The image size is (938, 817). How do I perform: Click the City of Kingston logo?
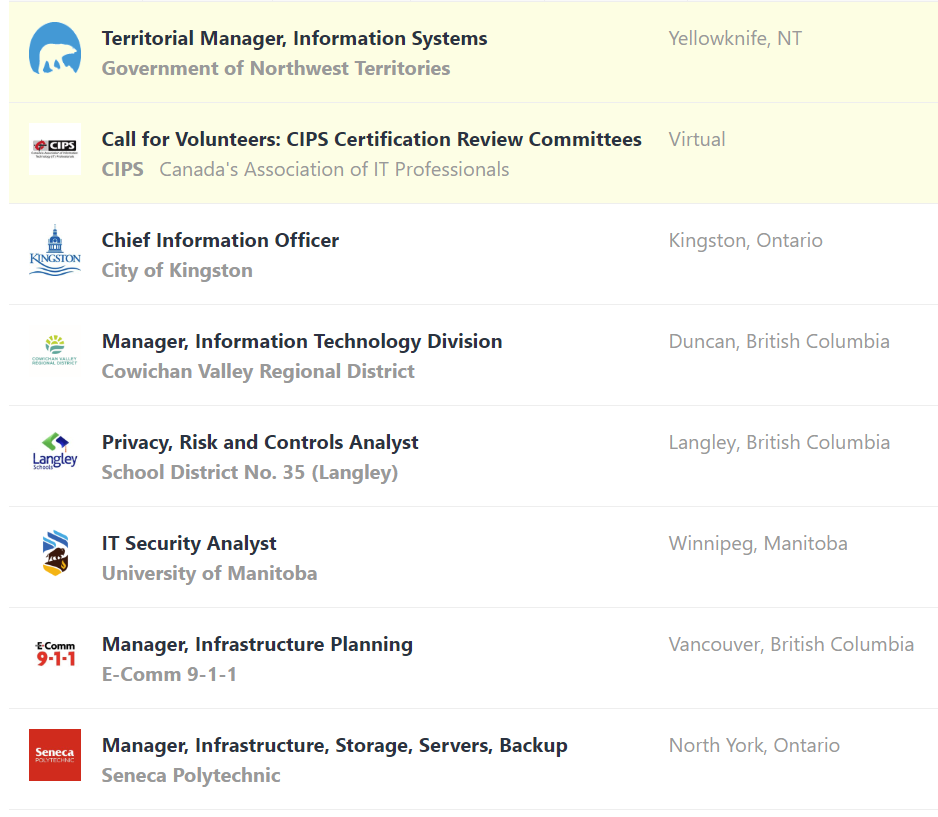click(55, 251)
